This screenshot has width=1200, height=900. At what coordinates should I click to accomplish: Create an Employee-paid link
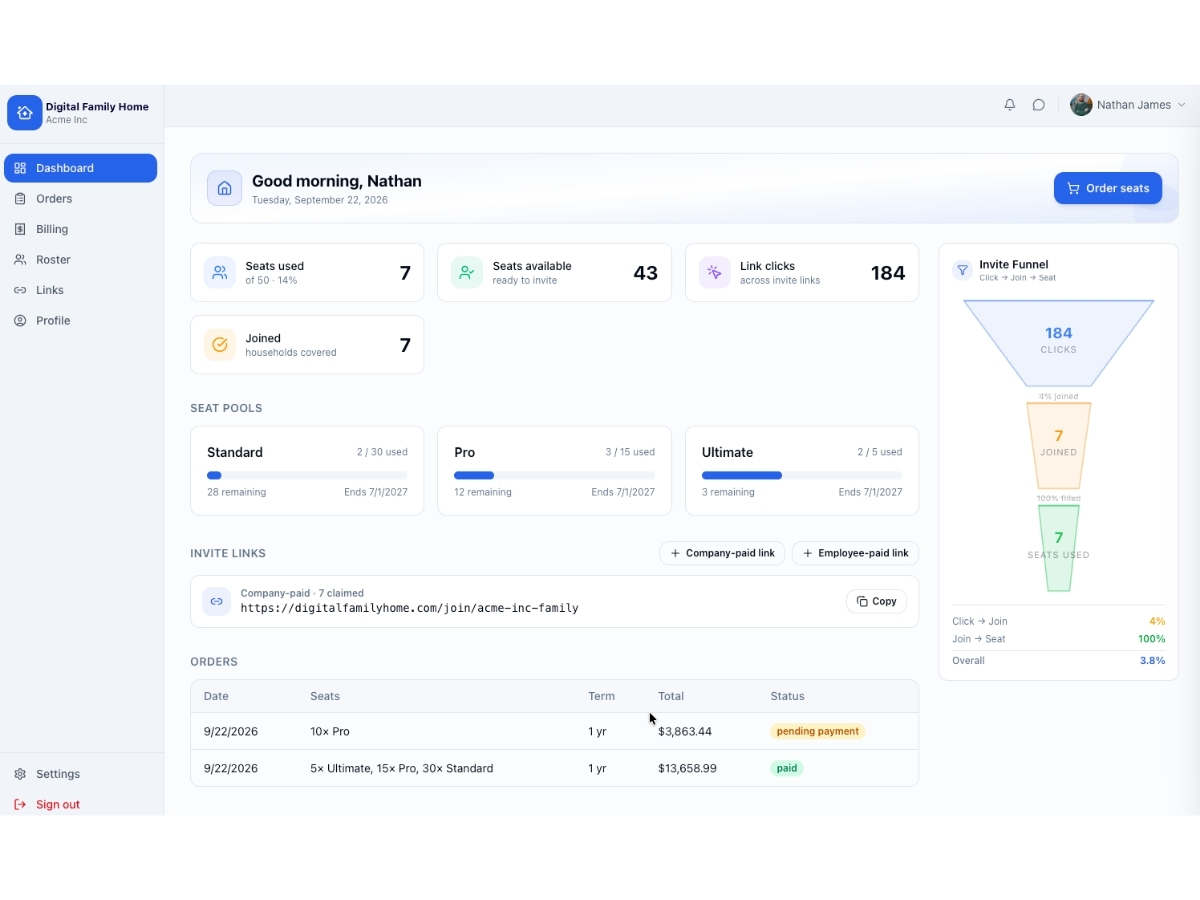(855, 553)
